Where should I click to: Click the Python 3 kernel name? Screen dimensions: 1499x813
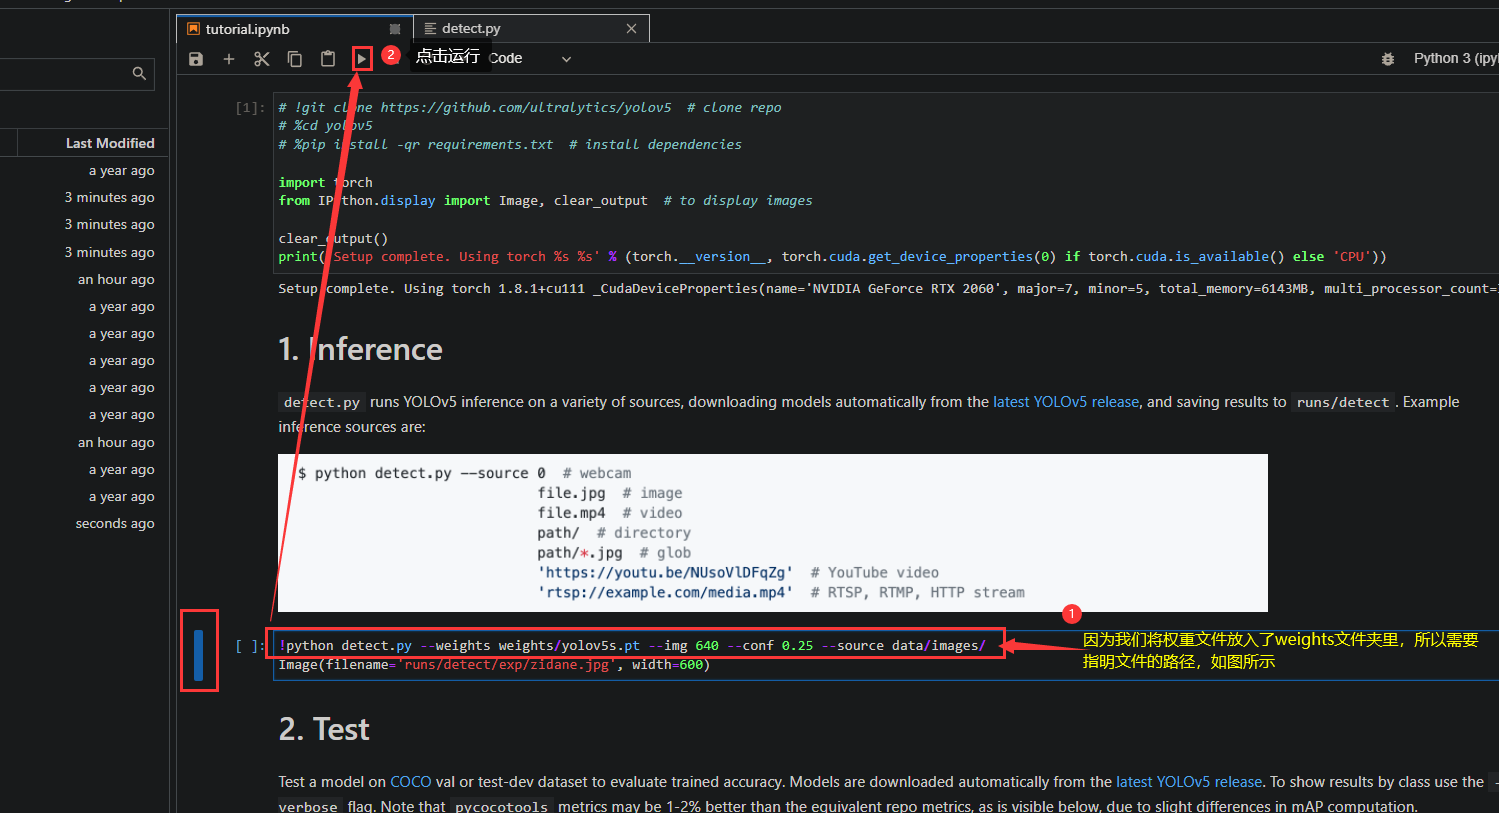coord(1455,58)
